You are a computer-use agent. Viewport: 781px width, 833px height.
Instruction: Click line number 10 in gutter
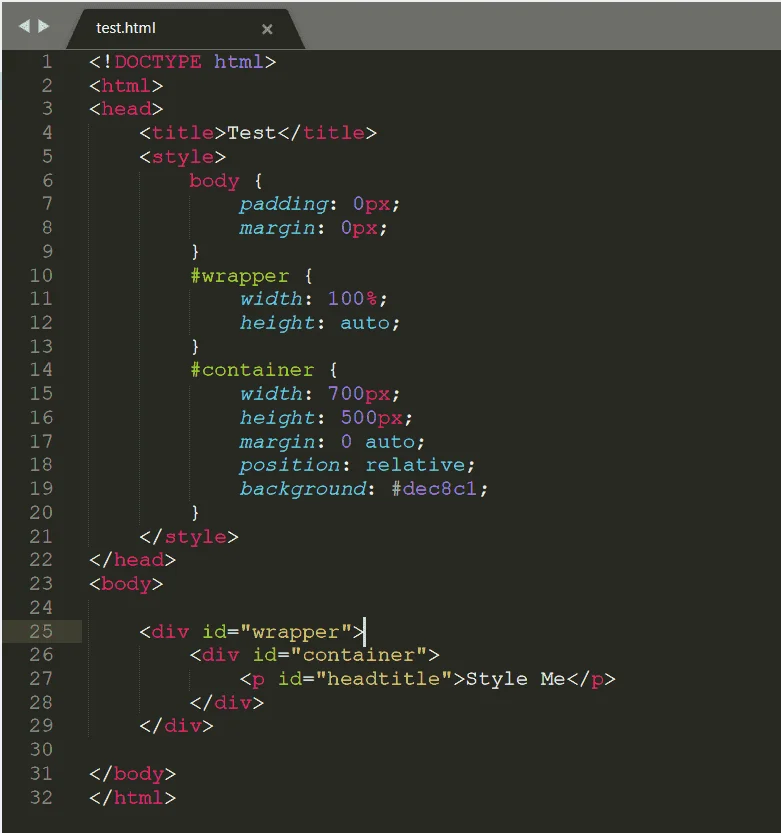[x=41, y=275]
